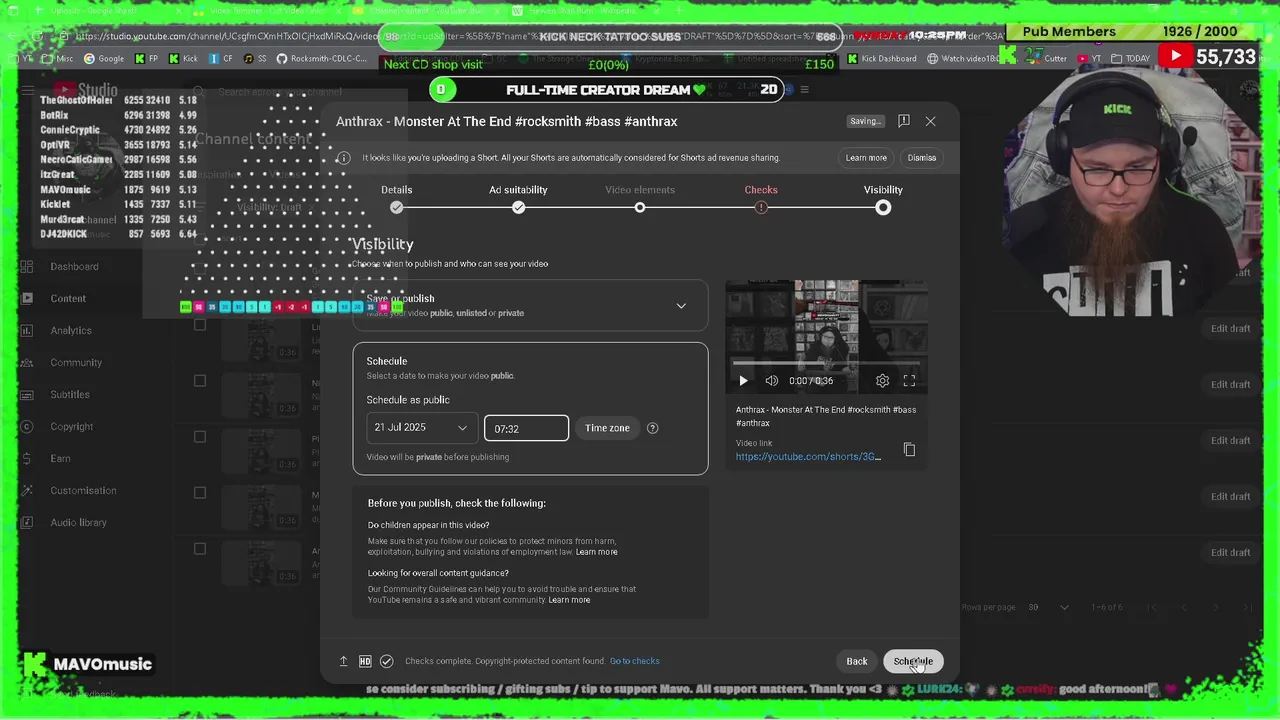Go to the Ad suitability step

click(518, 198)
